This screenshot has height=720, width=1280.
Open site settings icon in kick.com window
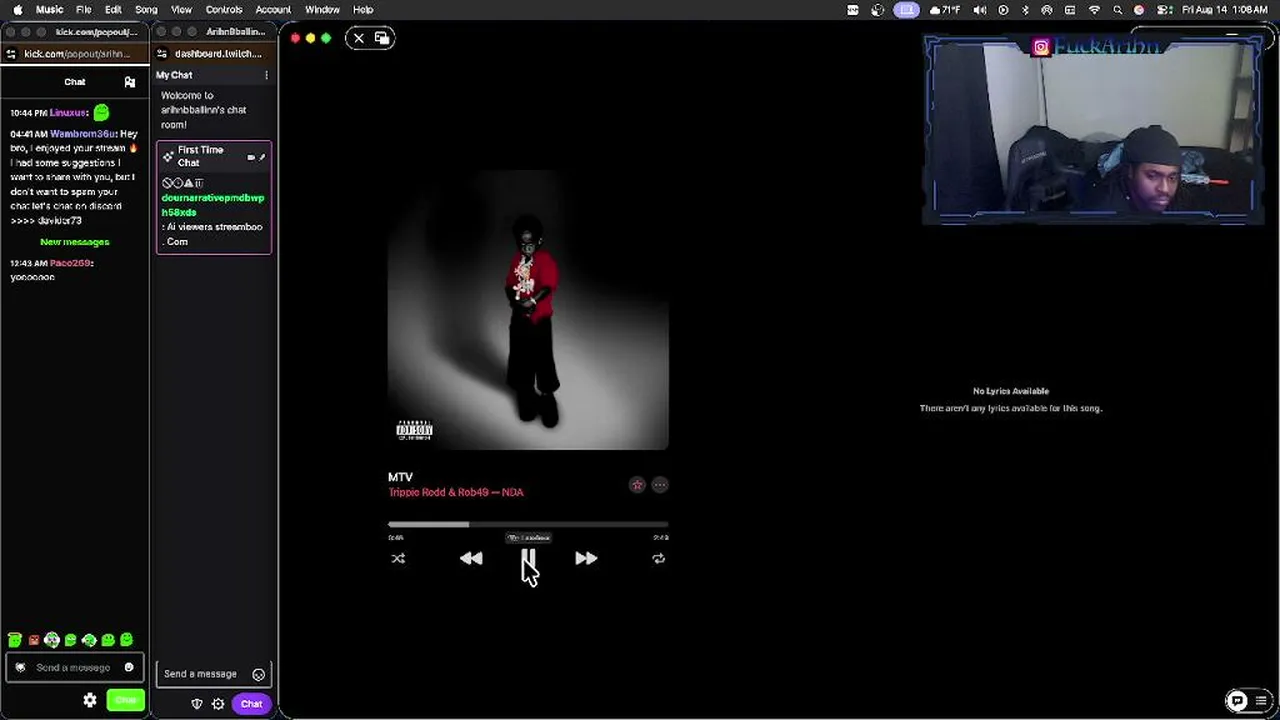tap(11, 54)
